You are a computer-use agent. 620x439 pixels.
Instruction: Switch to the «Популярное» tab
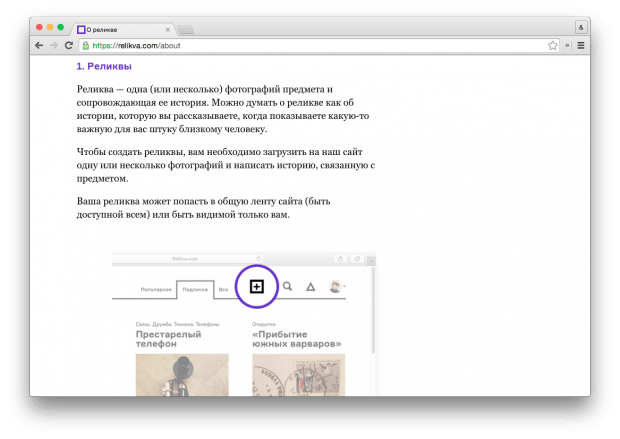(155, 289)
